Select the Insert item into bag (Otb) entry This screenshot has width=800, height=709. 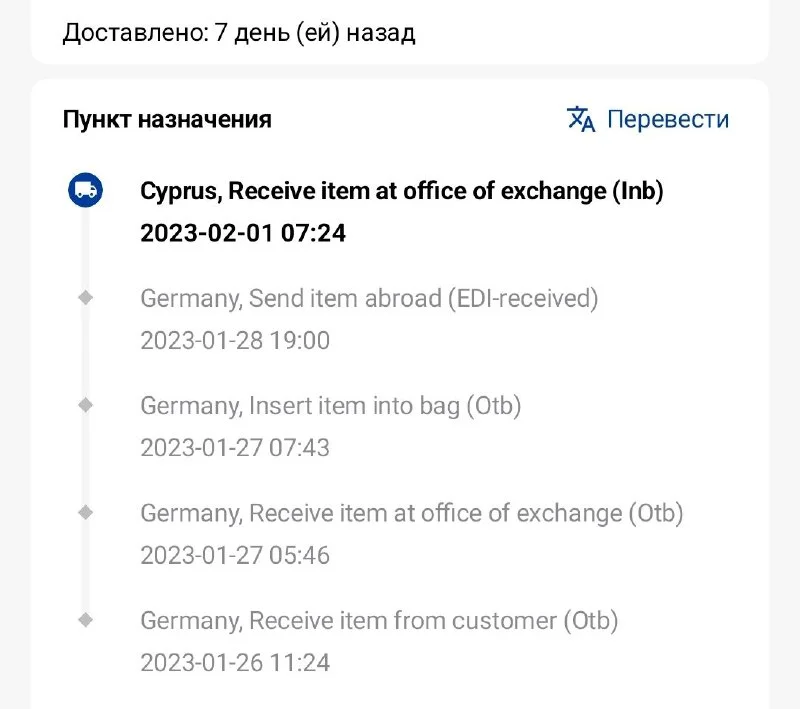330,406
